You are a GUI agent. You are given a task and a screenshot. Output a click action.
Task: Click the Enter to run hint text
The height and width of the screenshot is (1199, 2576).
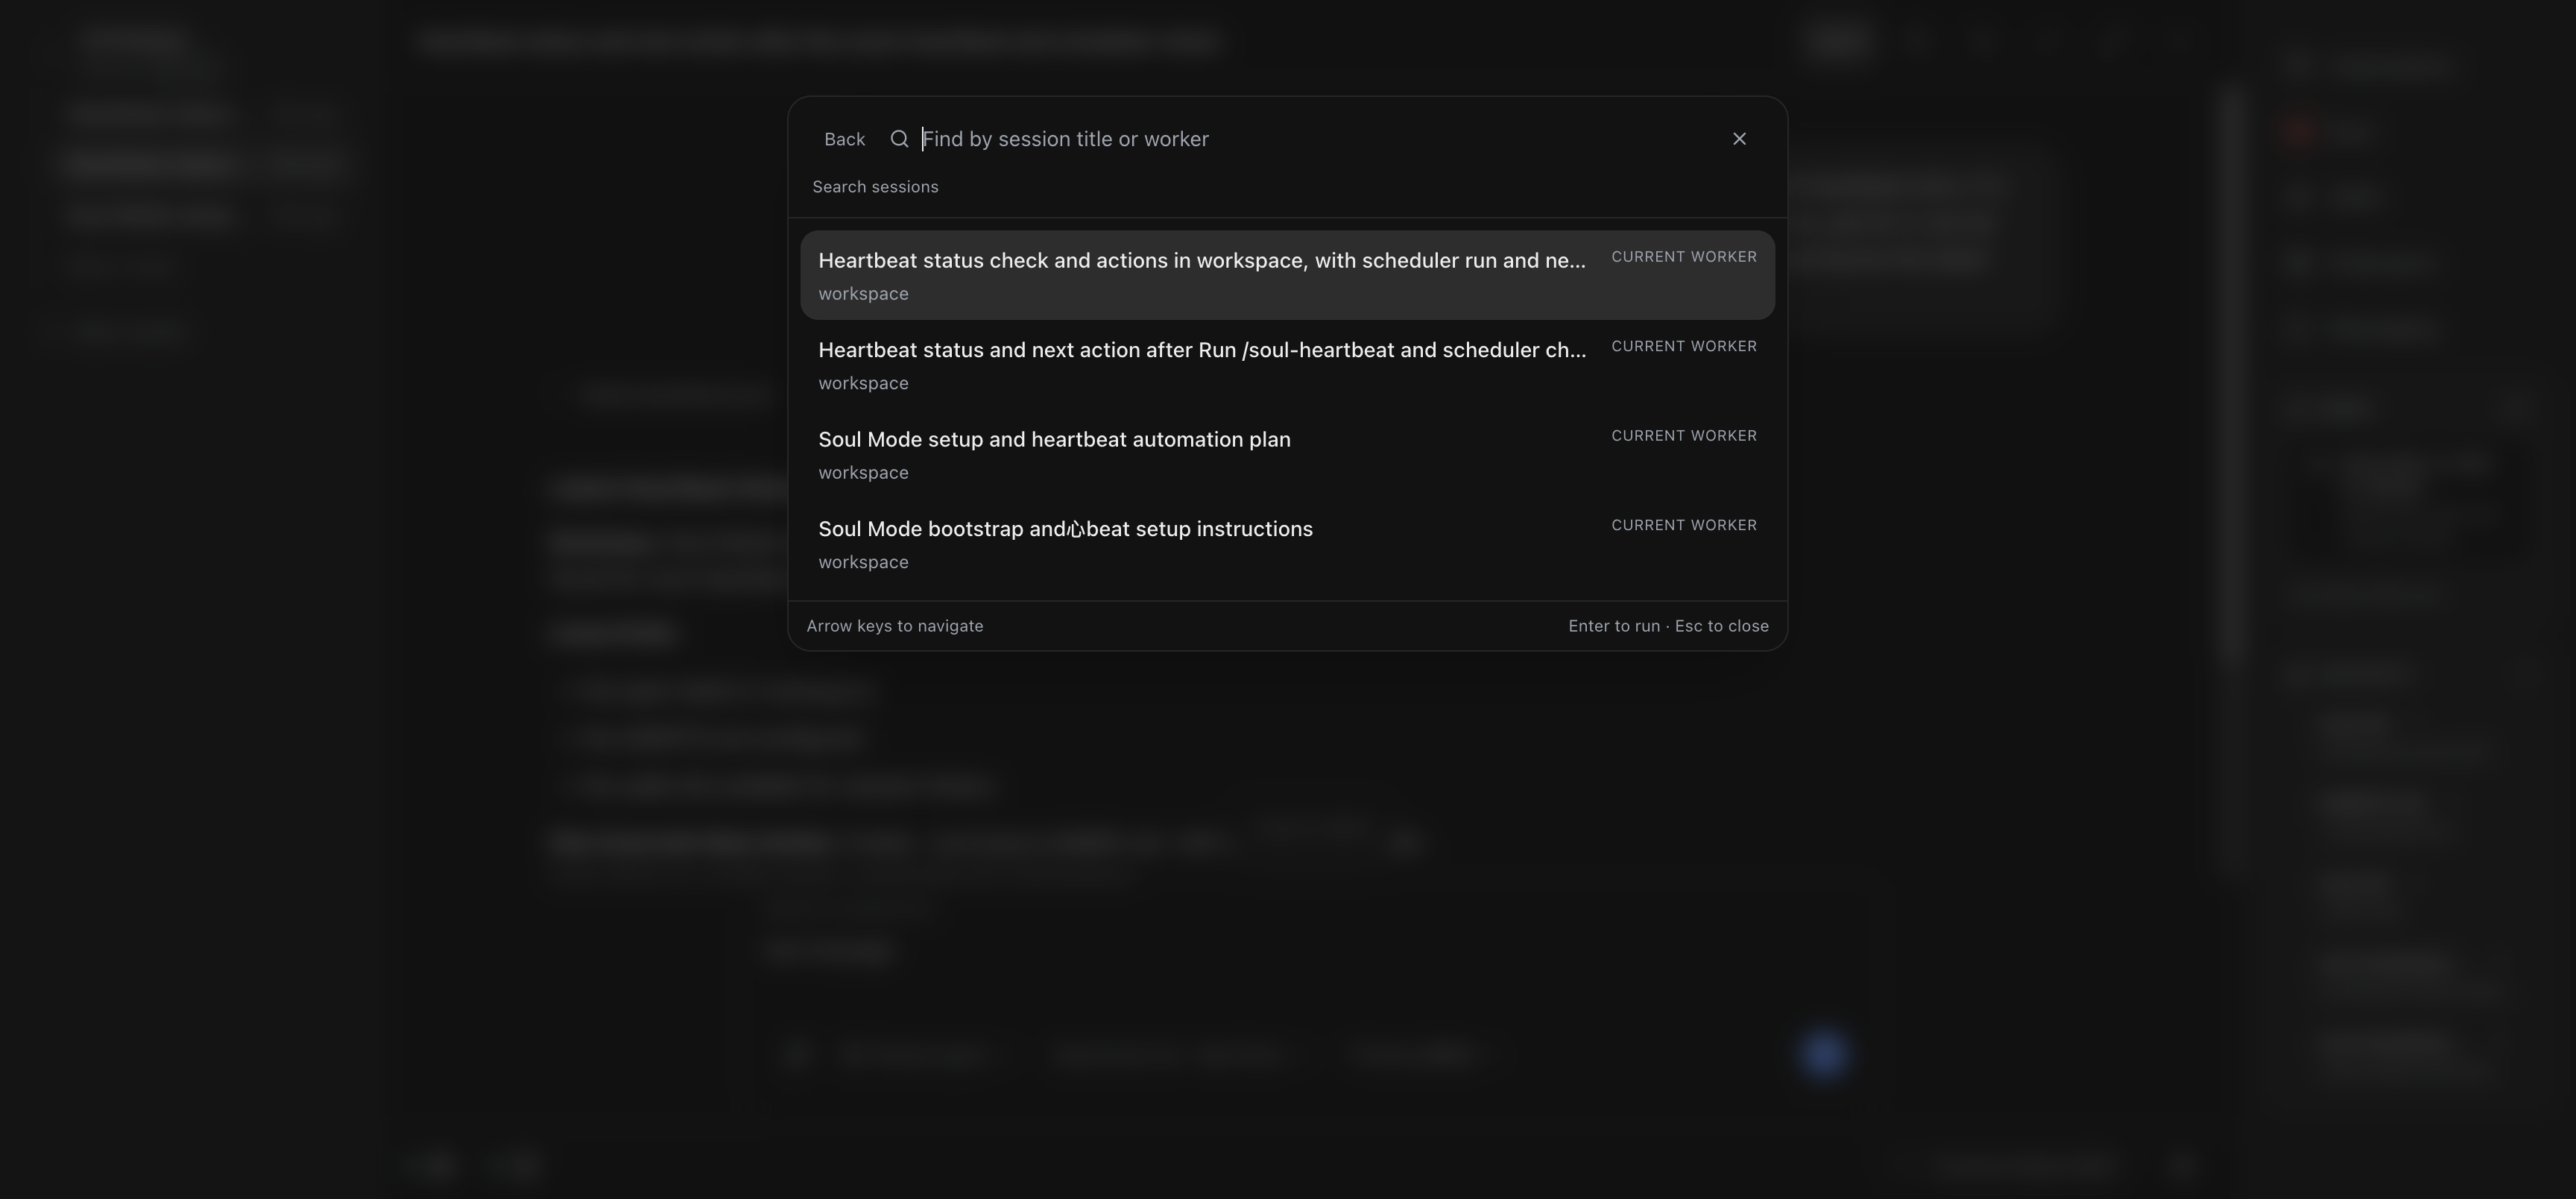pos(1613,626)
